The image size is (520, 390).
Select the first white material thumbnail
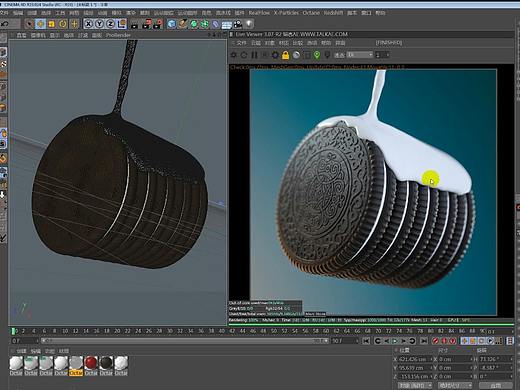click(x=16, y=363)
